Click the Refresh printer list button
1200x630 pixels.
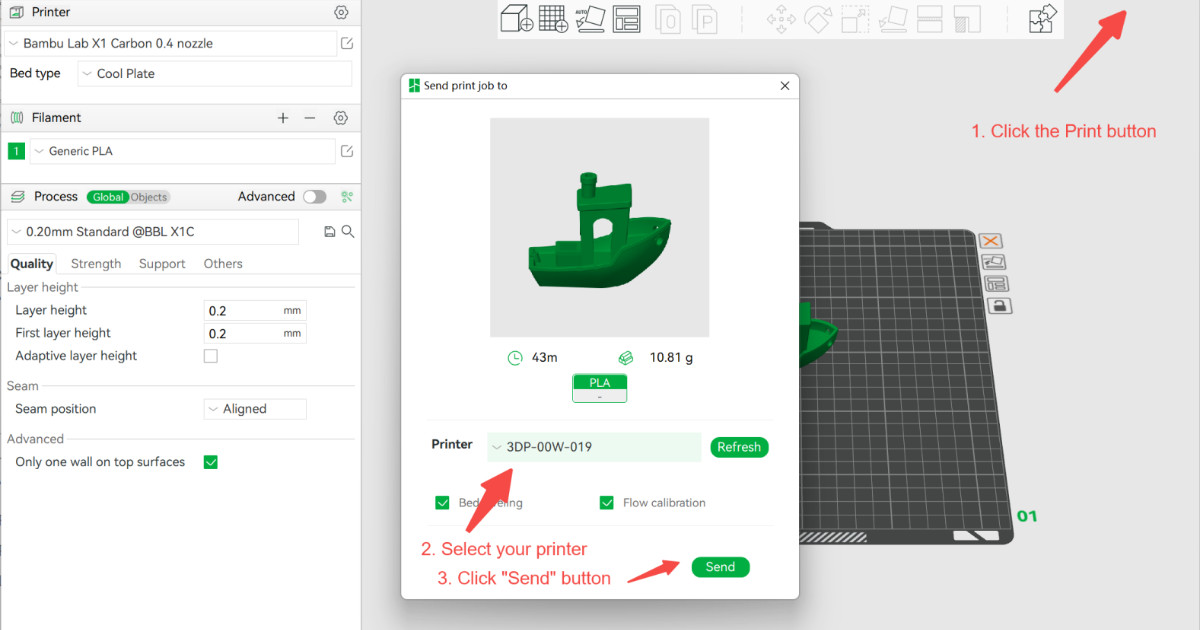click(739, 447)
